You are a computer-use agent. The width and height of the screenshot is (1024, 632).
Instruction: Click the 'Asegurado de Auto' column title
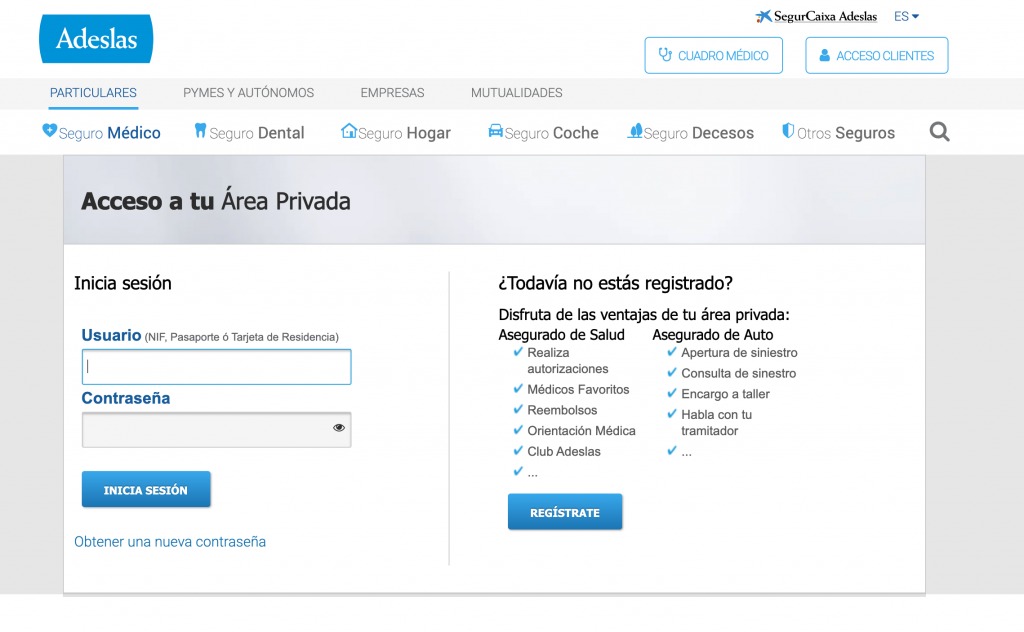point(712,335)
